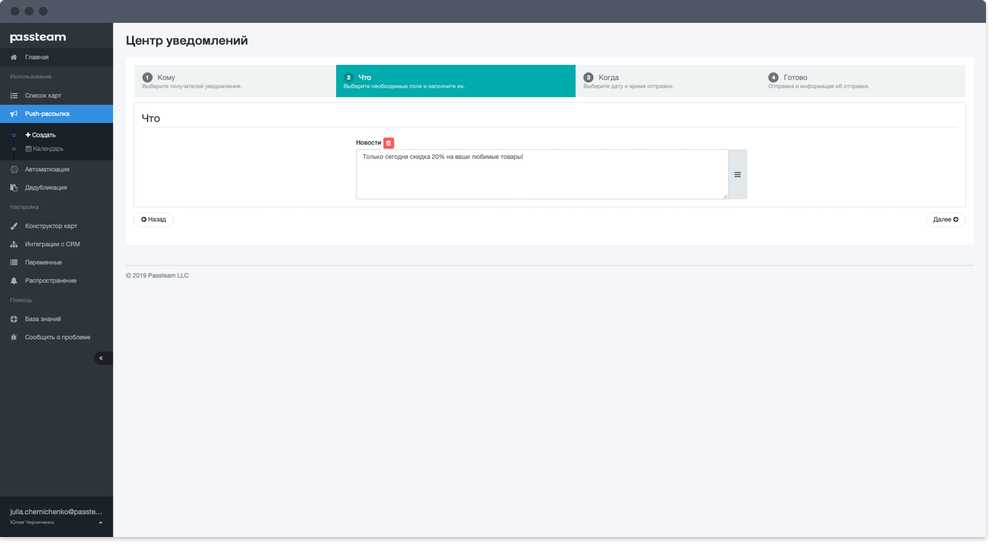Delete the Новости field with red trash icon
Screen dimensions: 993x544
click(x=389, y=143)
